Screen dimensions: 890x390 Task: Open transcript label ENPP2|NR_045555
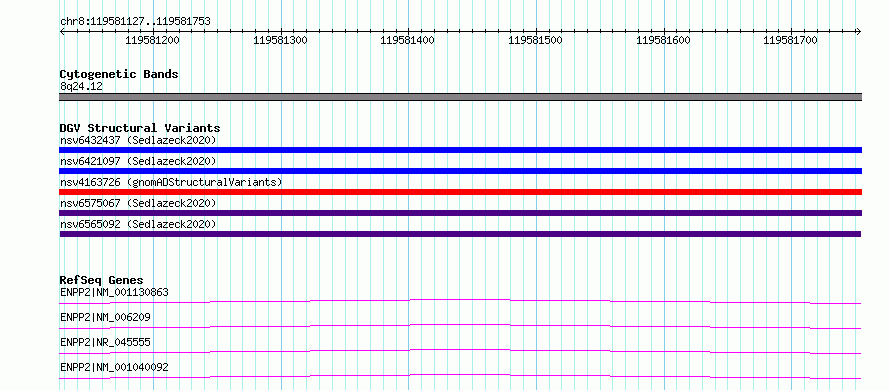coord(105,342)
